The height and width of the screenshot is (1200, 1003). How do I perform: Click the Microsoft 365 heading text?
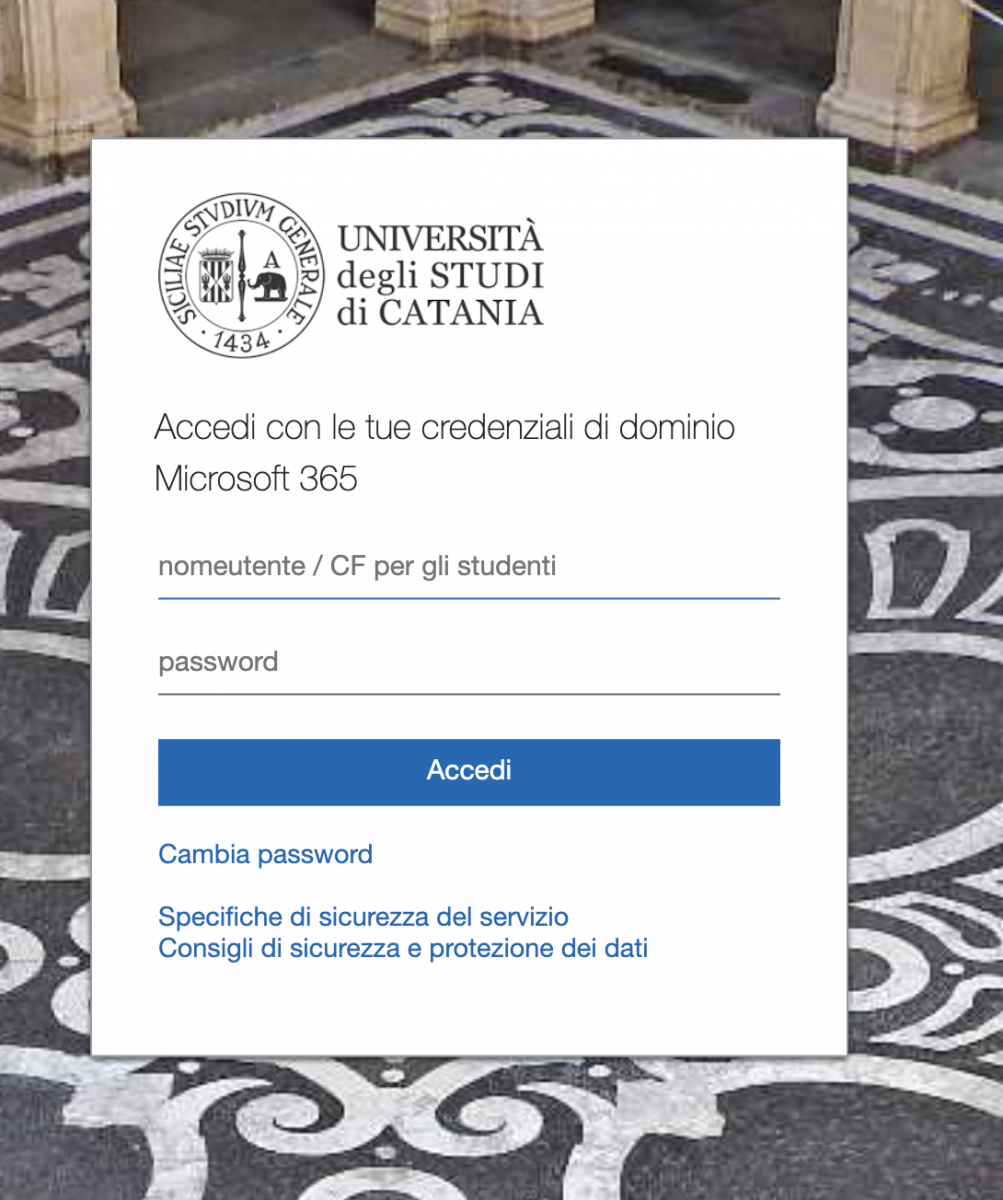255,479
